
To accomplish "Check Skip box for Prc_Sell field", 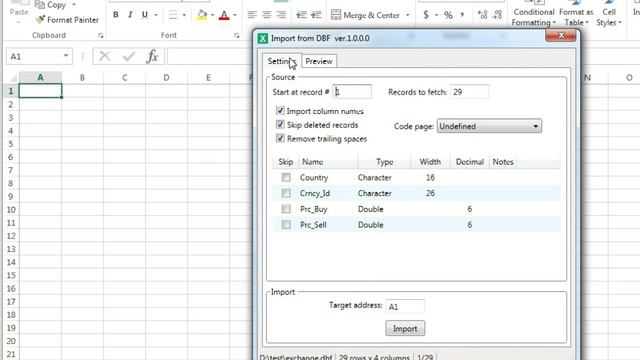I will (286, 224).
